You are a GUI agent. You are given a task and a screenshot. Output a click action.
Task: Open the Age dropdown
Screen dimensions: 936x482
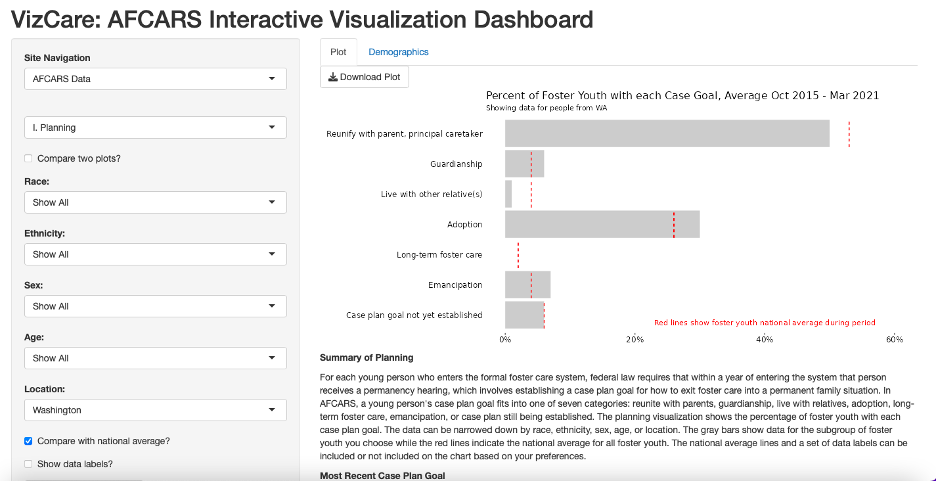pos(155,358)
